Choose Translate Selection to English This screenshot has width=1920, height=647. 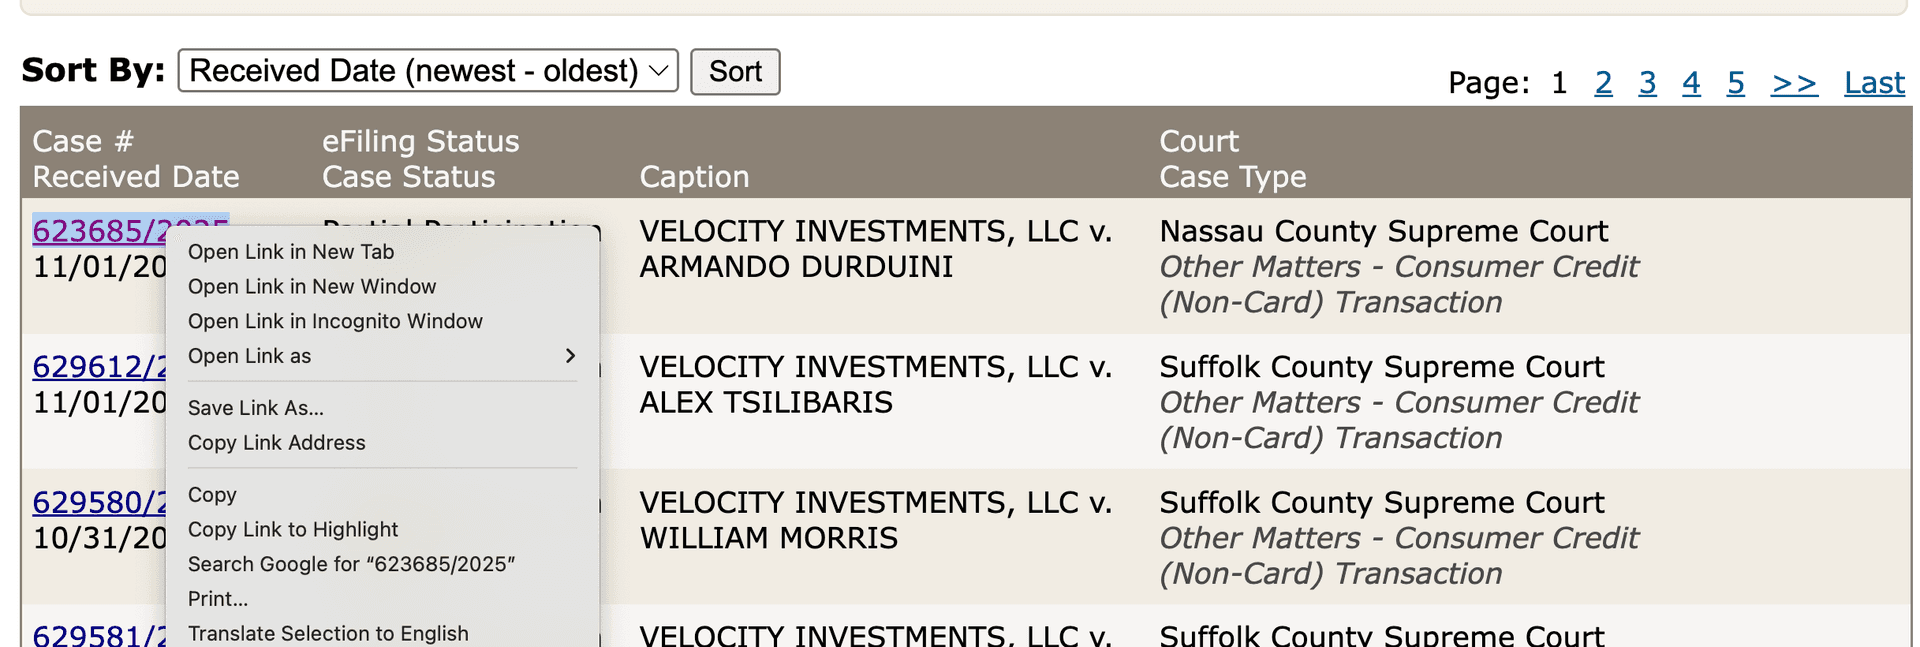pyautogui.click(x=328, y=632)
